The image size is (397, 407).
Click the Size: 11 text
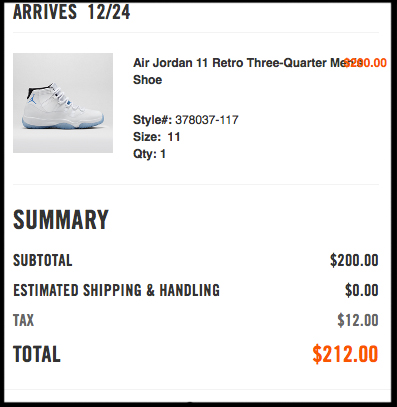coord(157,137)
